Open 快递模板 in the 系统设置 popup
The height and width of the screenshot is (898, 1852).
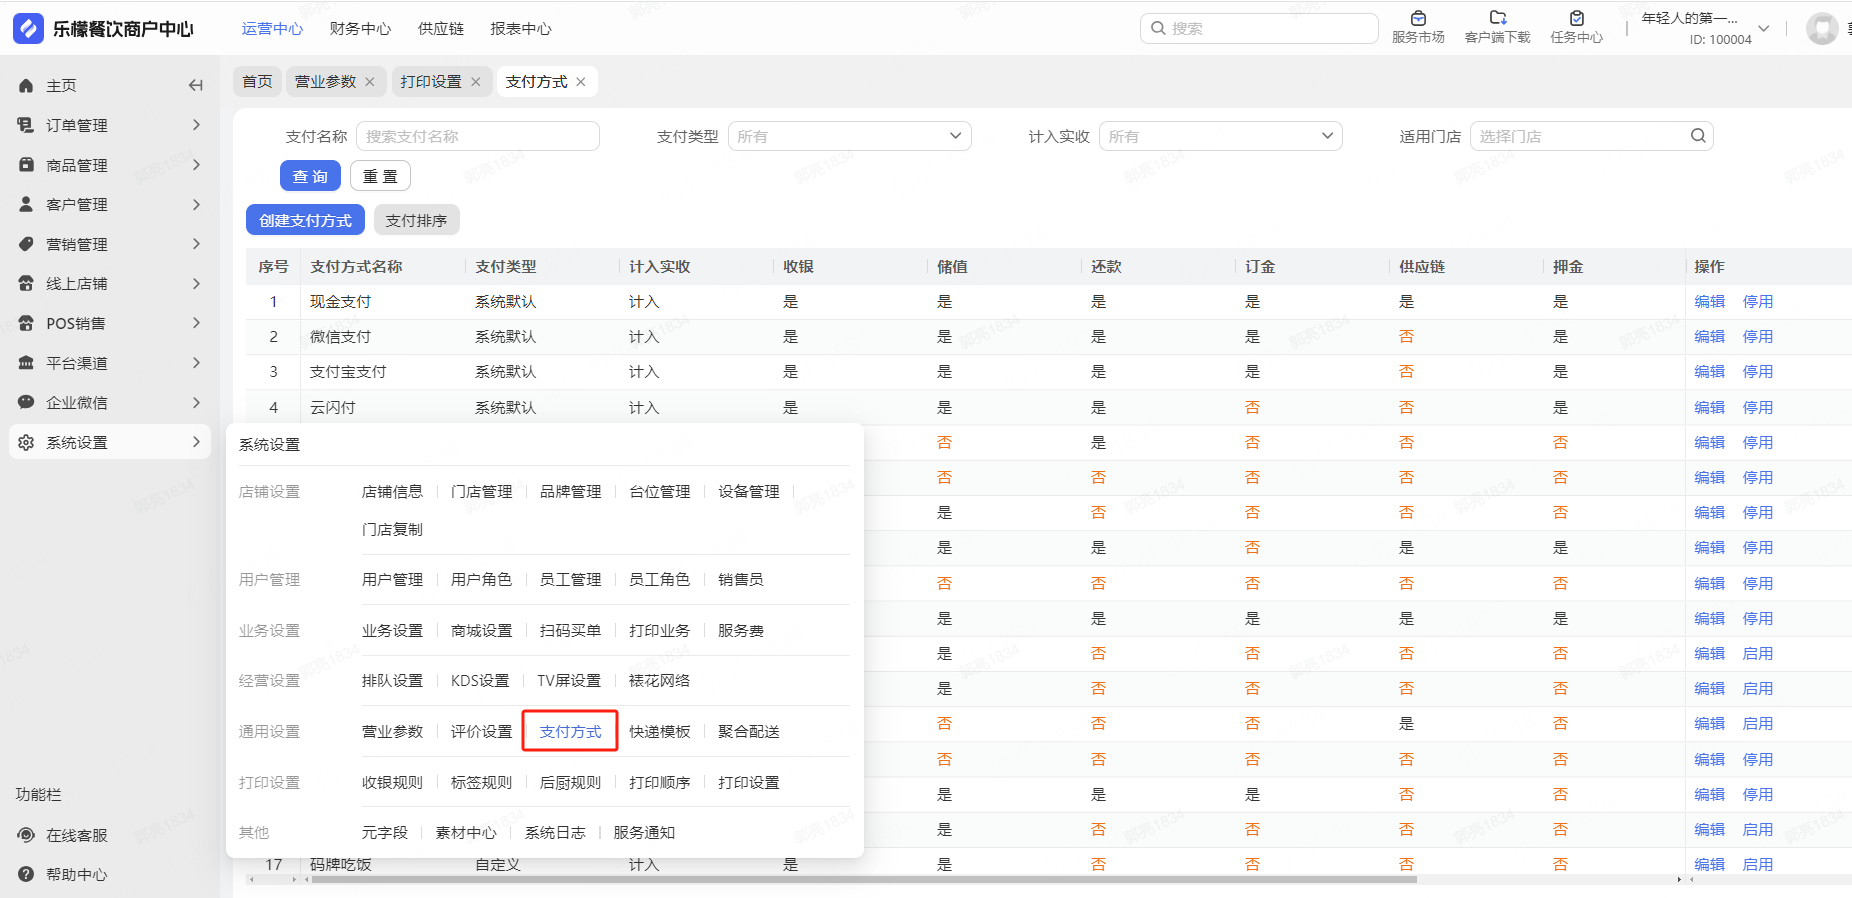659,732
